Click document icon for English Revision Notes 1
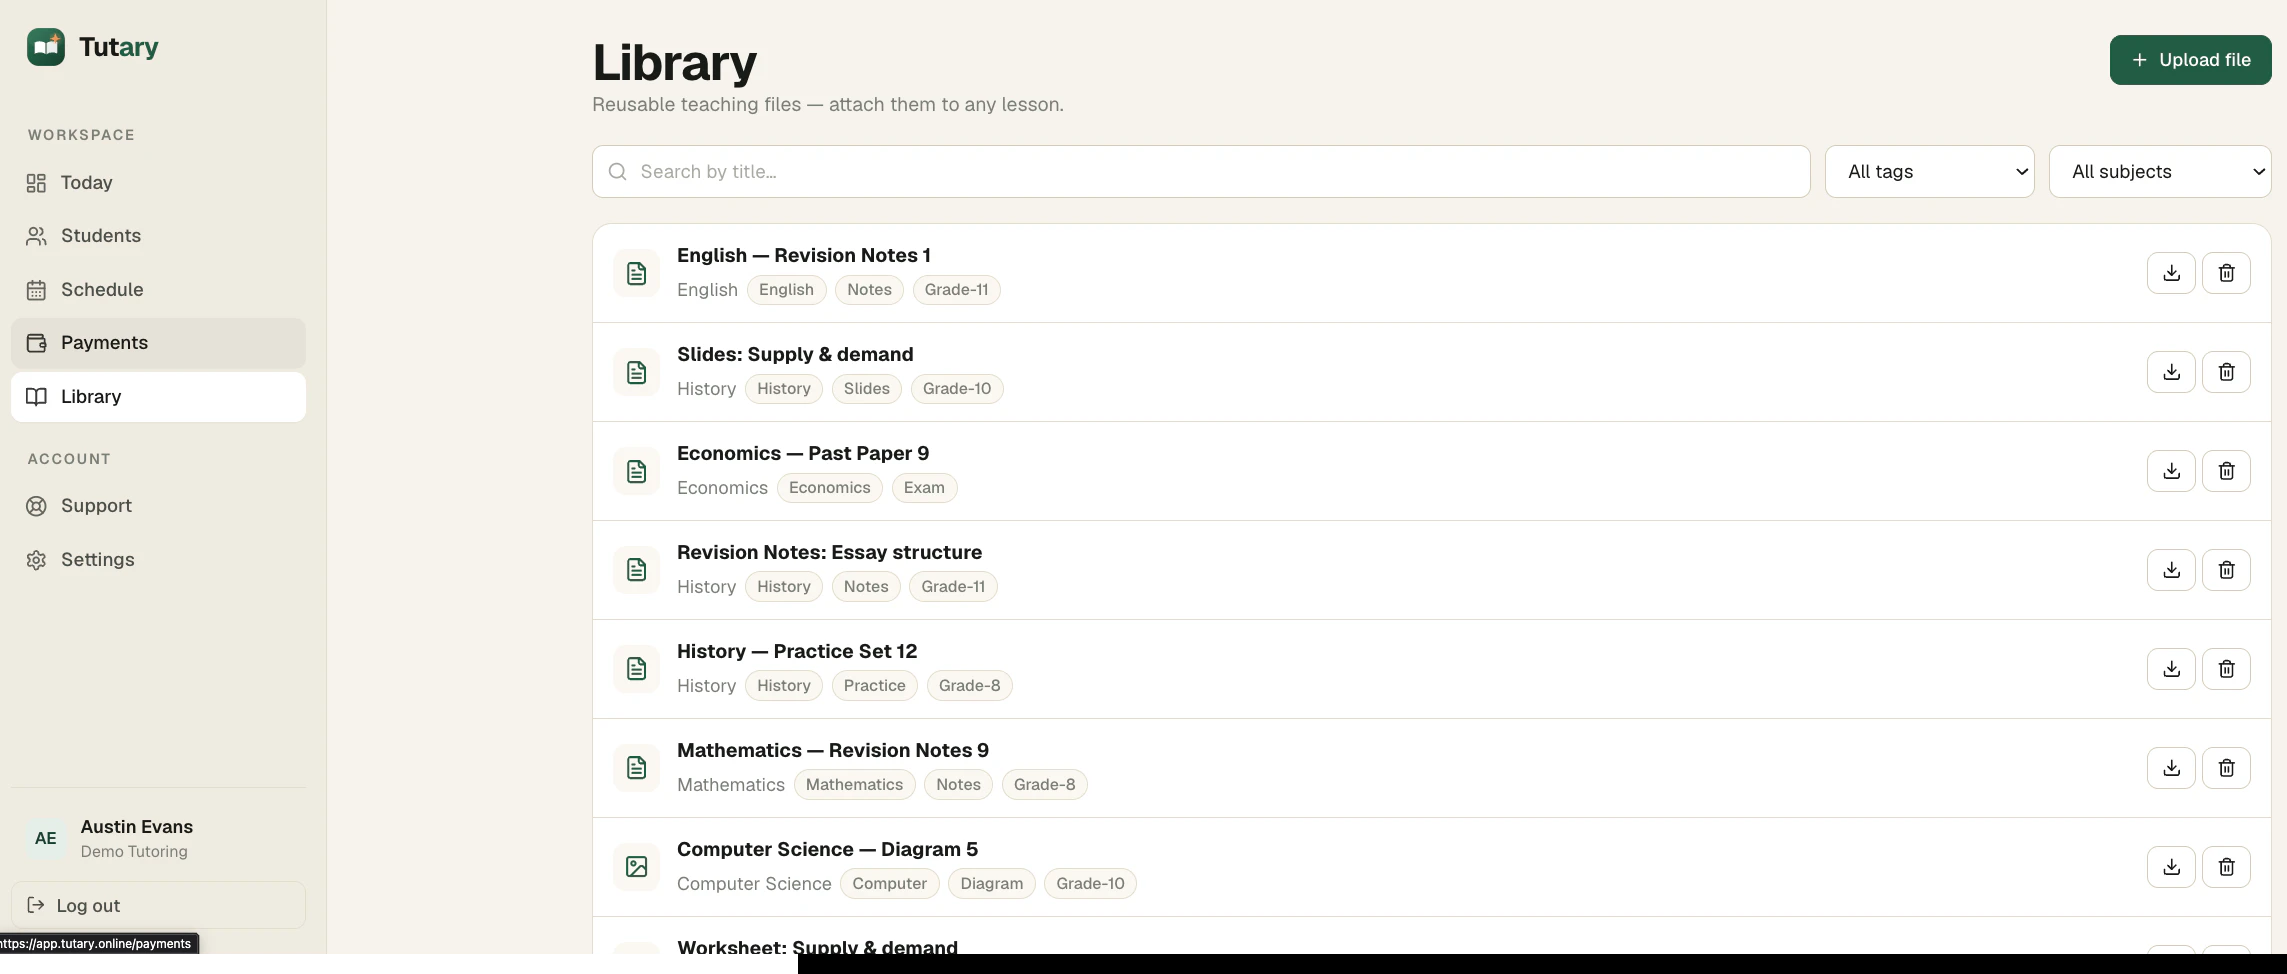This screenshot has height=974, width=2287. pos(636,273)
